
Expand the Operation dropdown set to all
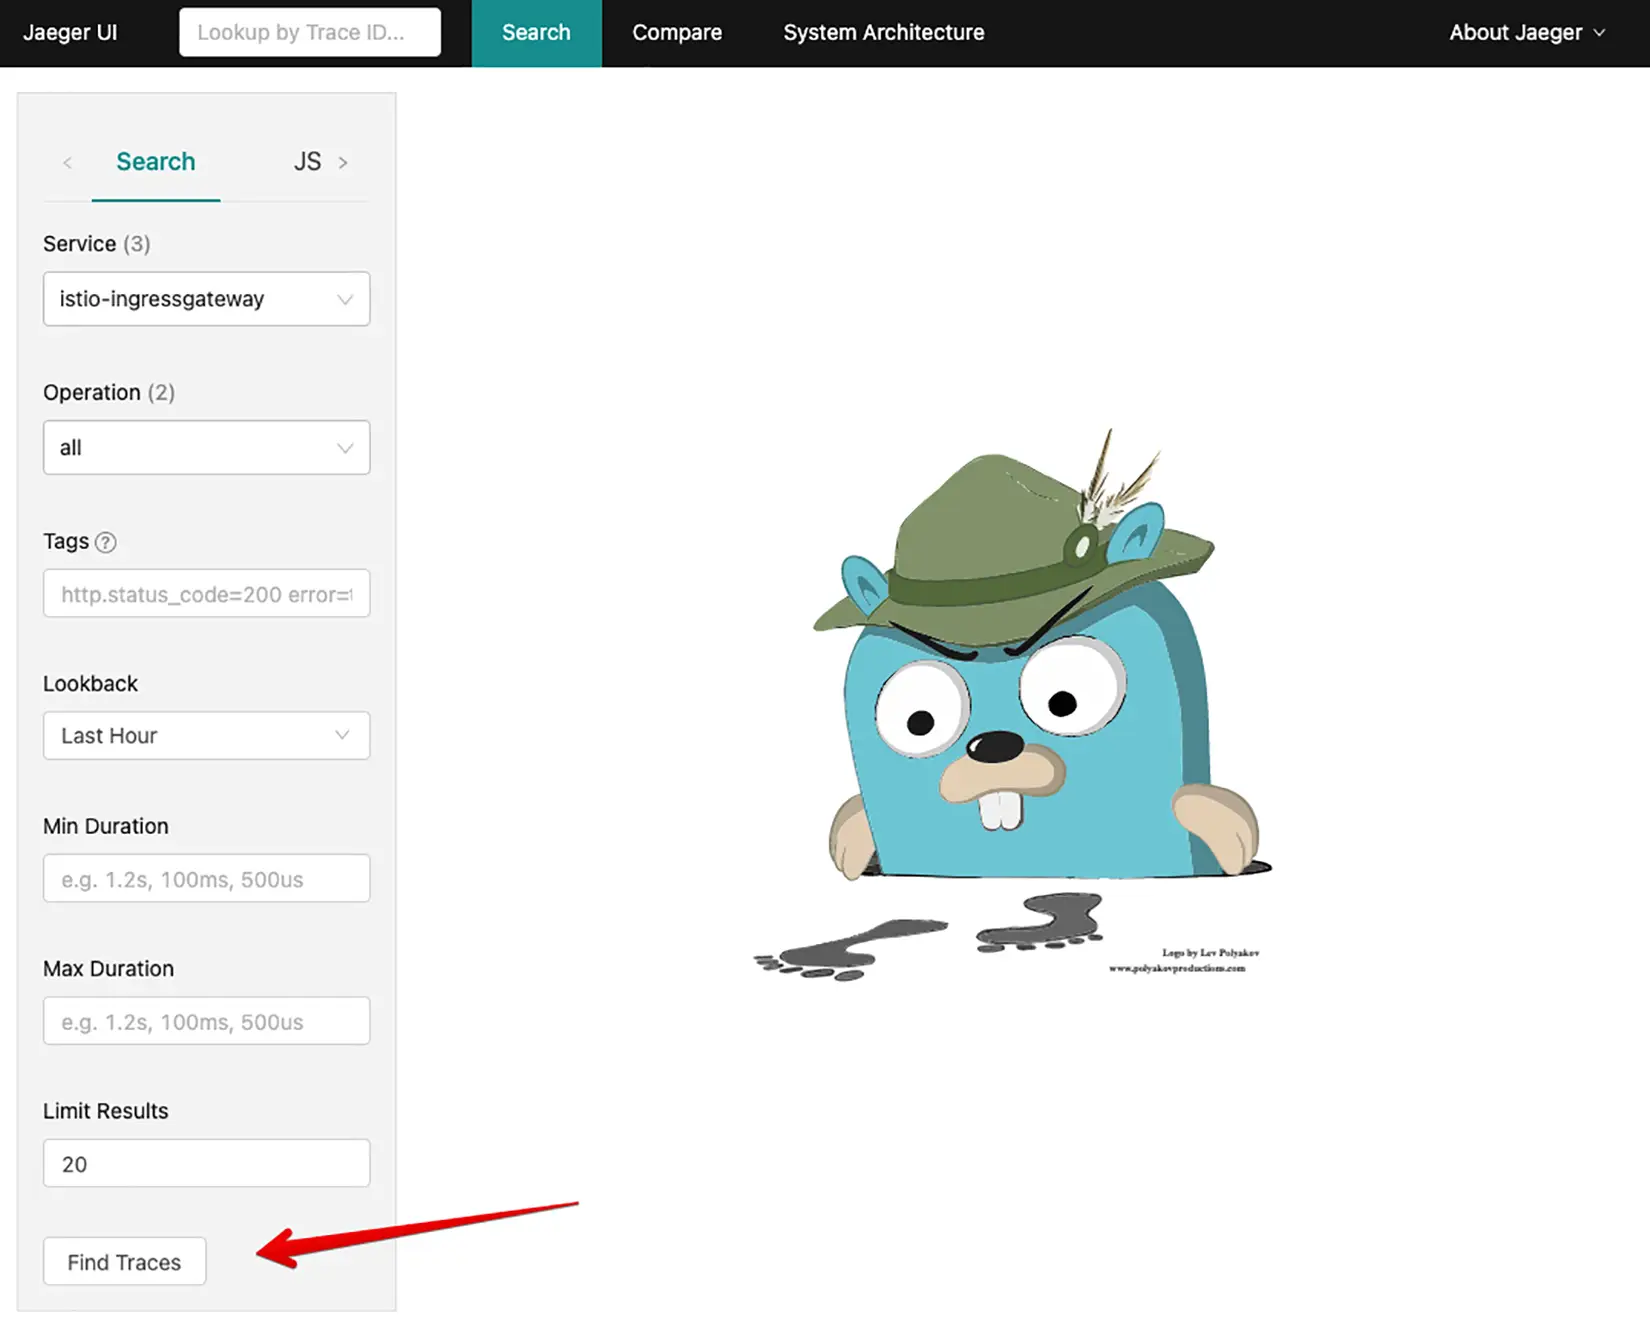(206, 447)
